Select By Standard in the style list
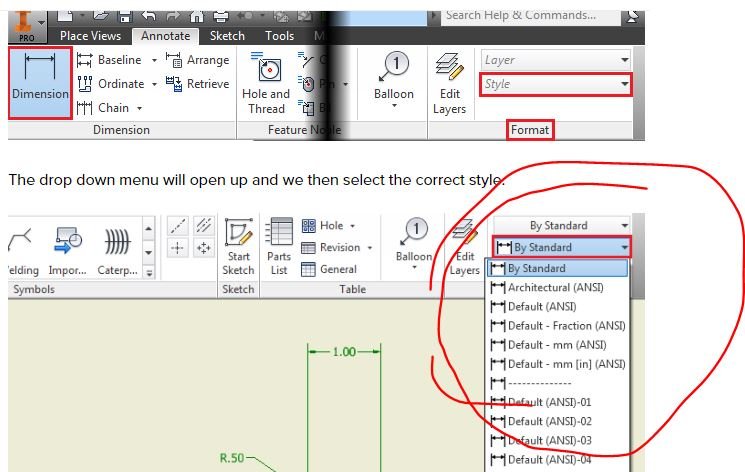745x472 pixels. (558, 269)
